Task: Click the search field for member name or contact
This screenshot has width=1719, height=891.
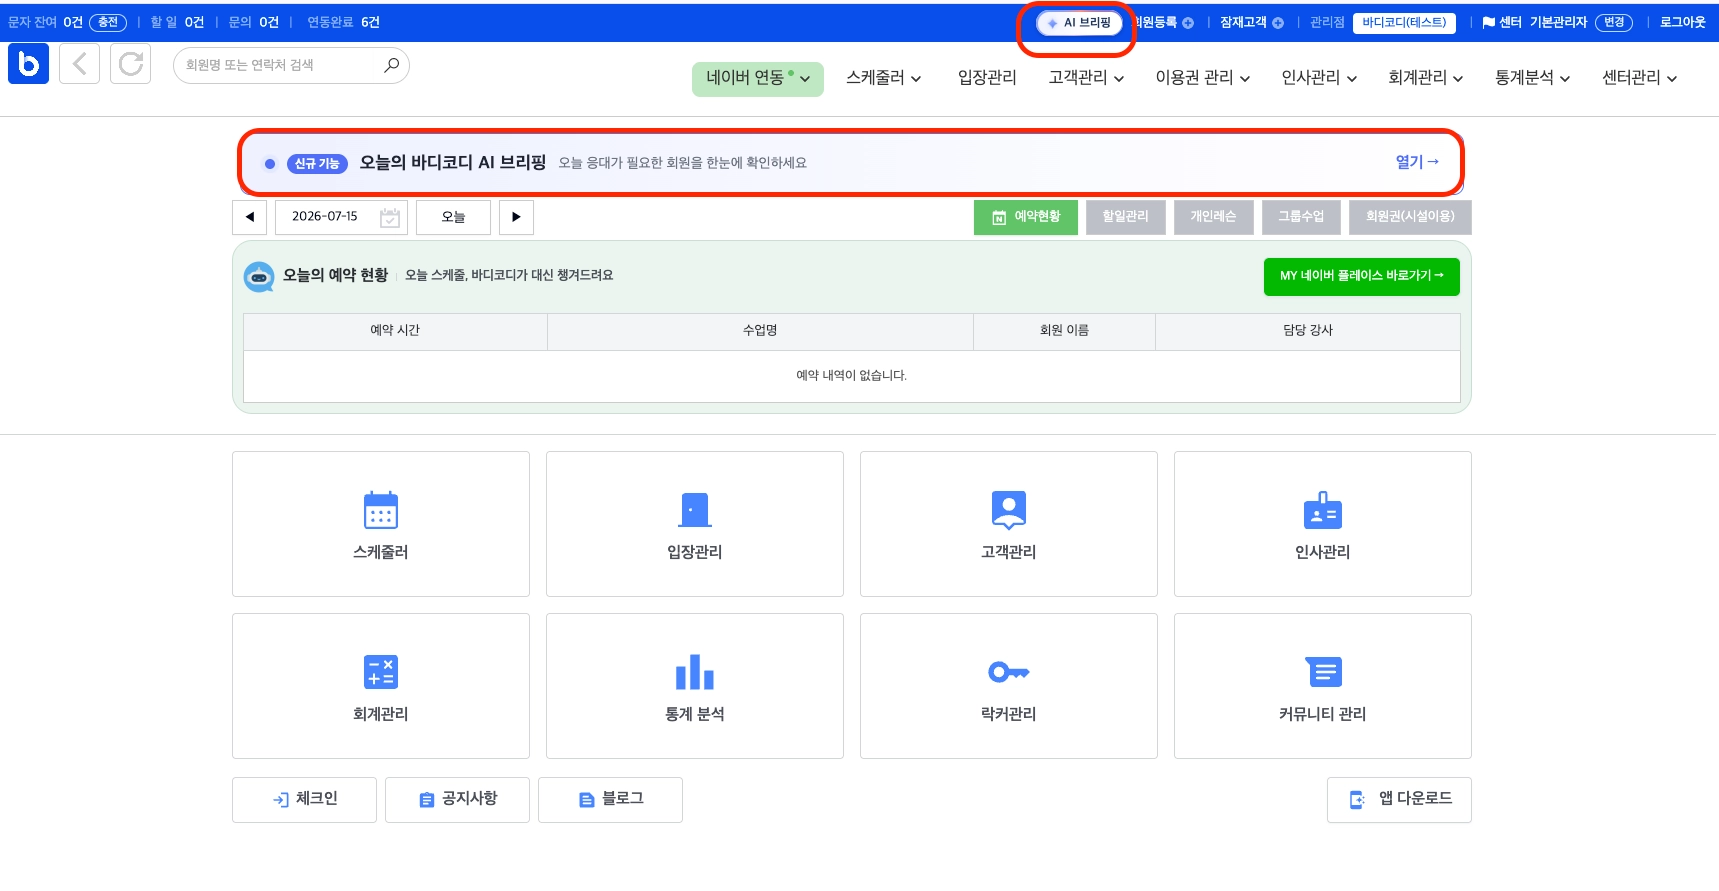Action: coord(291,65)
